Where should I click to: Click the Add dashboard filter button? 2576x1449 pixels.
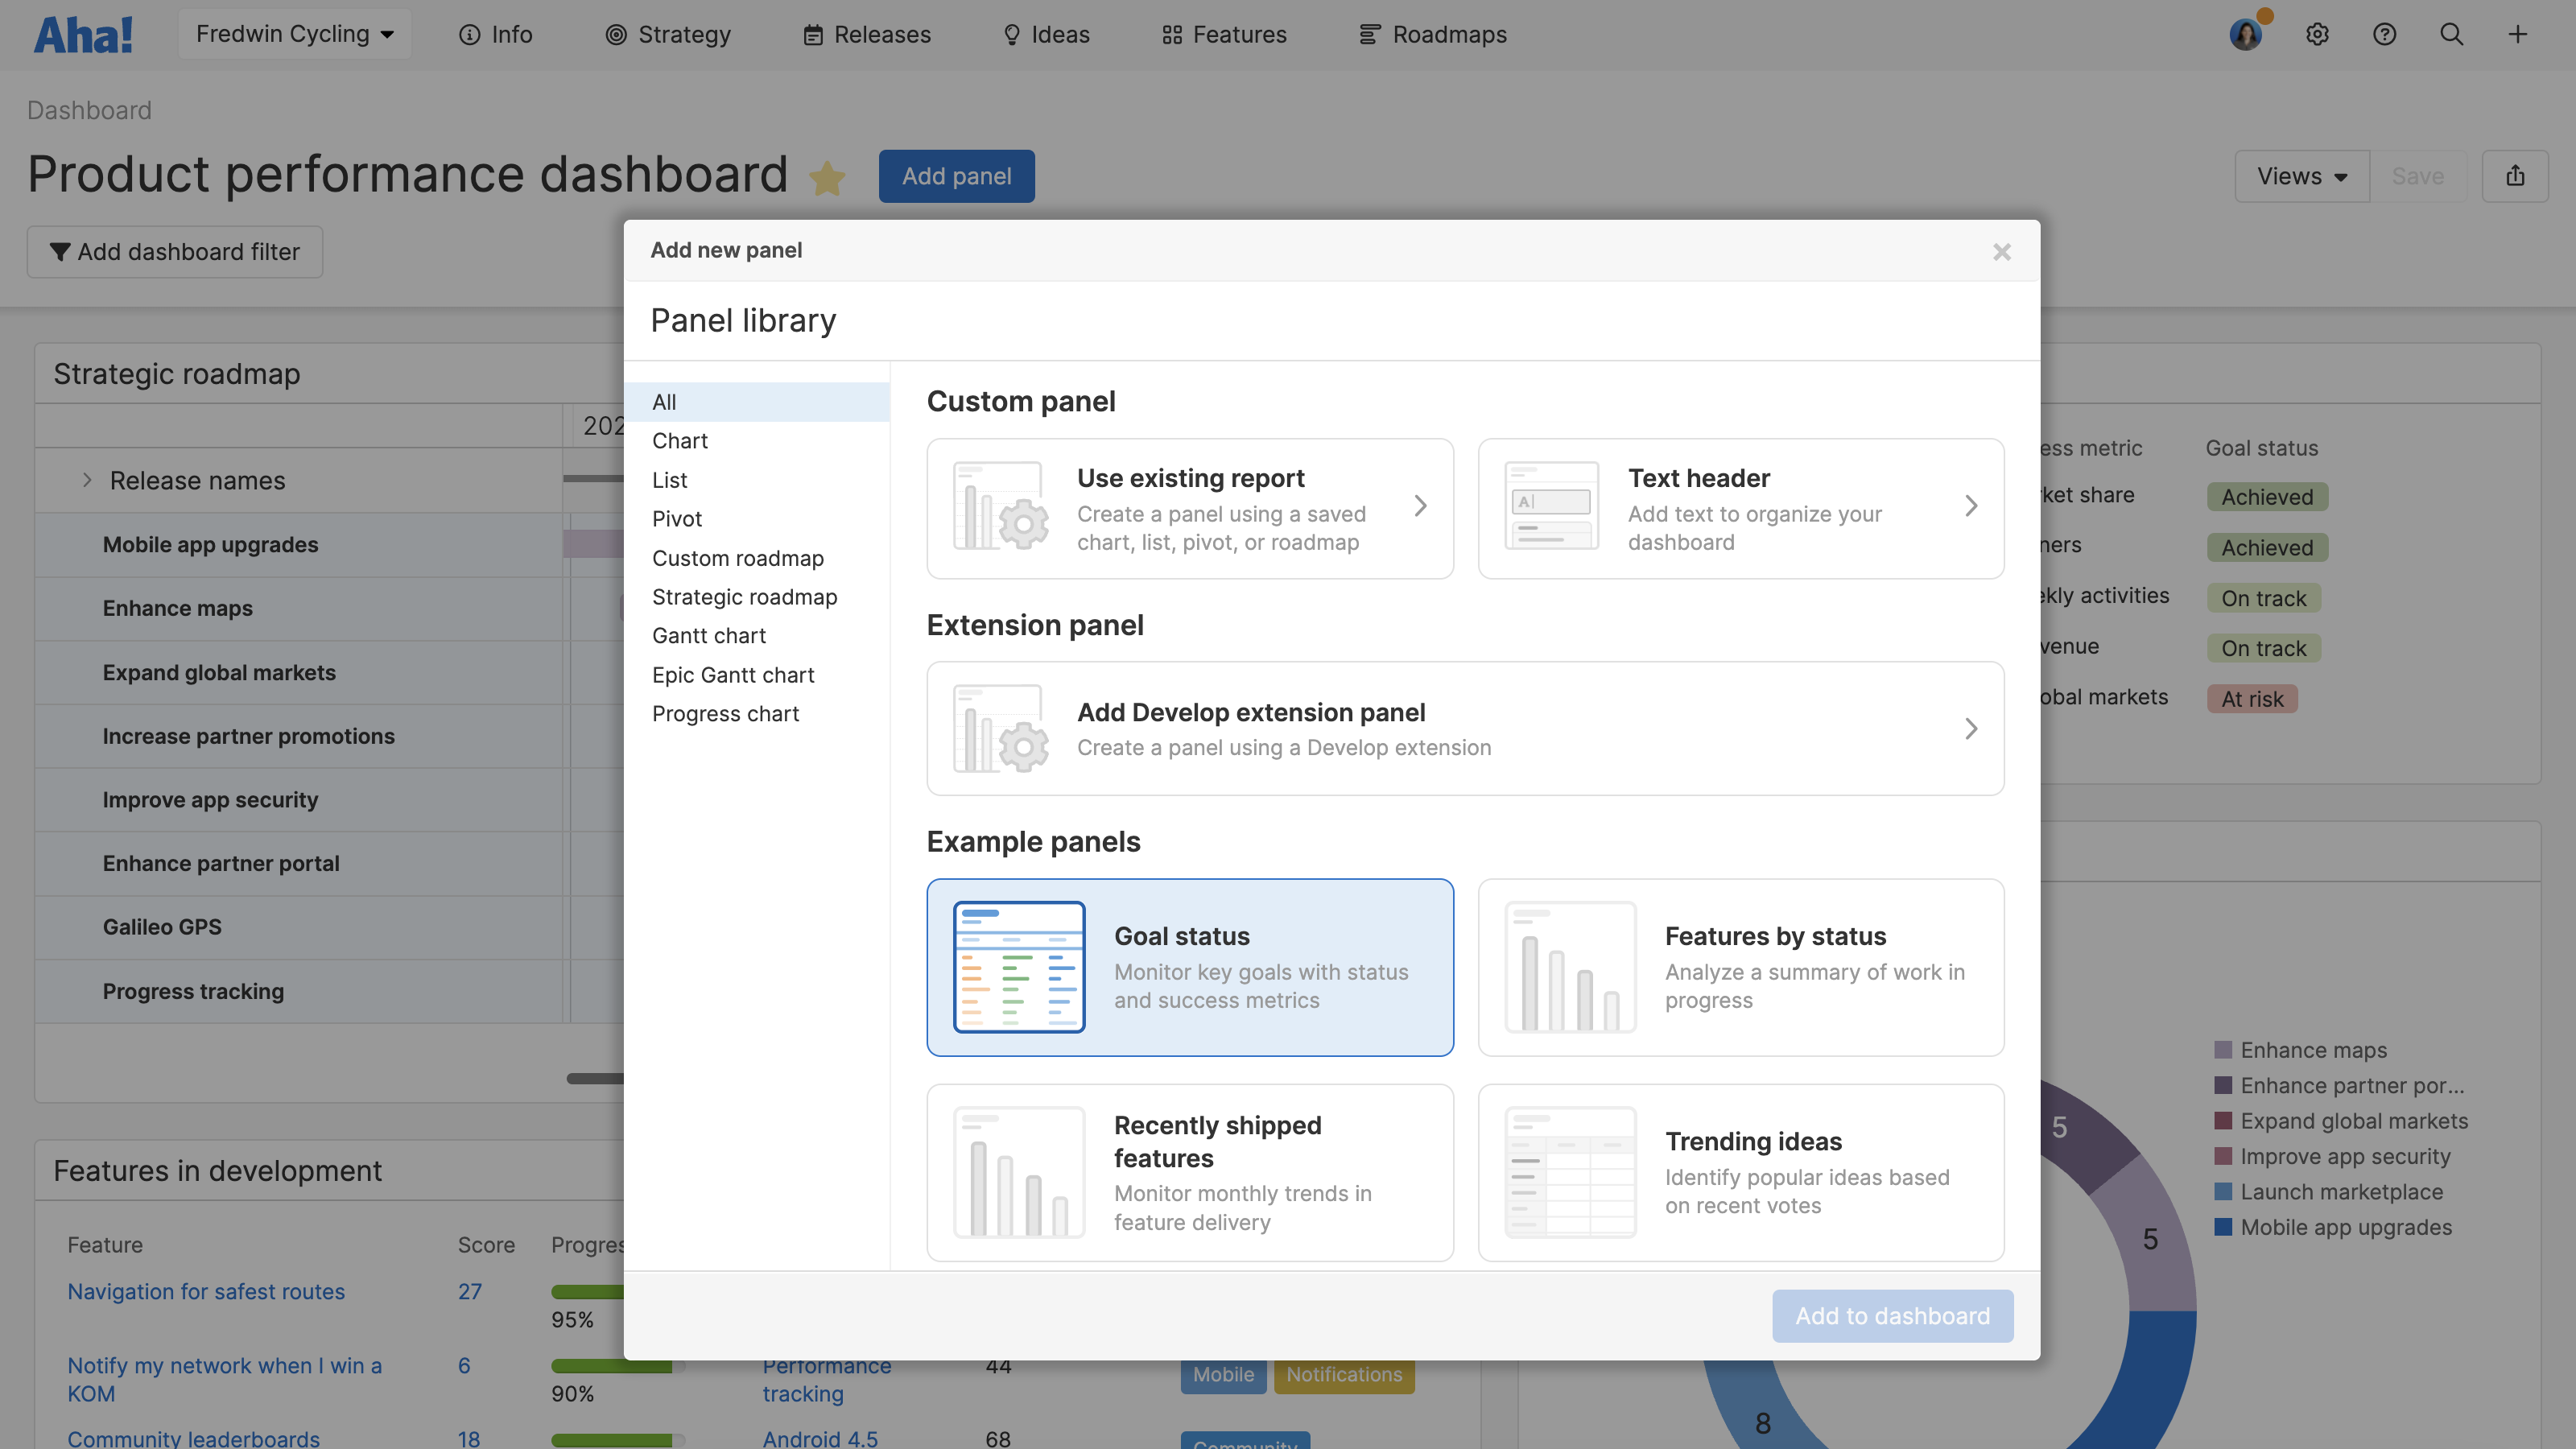tap(175, 251)
